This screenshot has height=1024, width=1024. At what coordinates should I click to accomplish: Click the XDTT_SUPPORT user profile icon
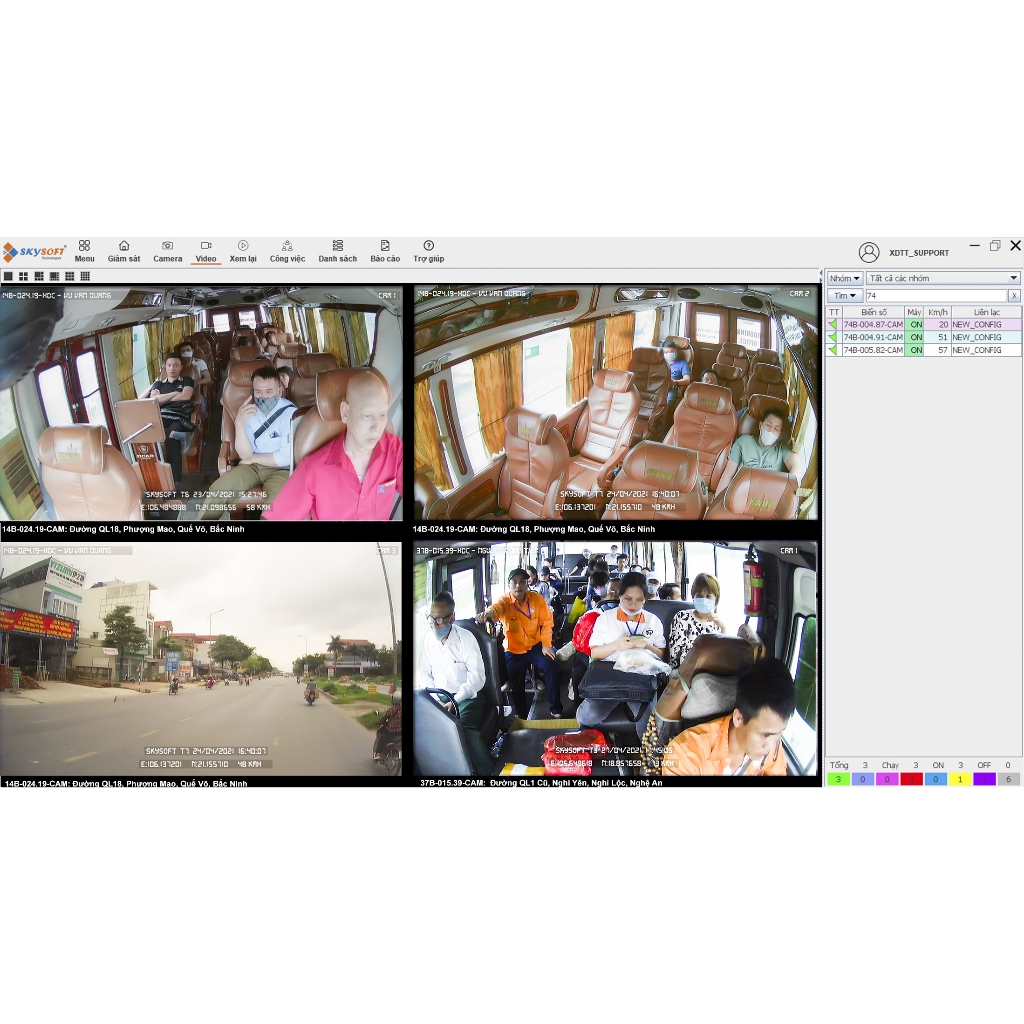click(869, 252)
